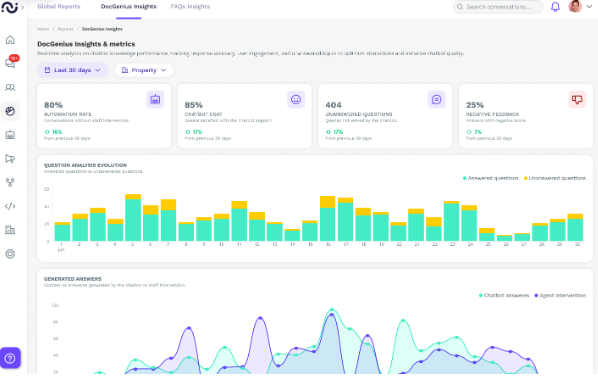598x379 pixels.
Task: Open the contacts people icon
Action: point(10,87)
